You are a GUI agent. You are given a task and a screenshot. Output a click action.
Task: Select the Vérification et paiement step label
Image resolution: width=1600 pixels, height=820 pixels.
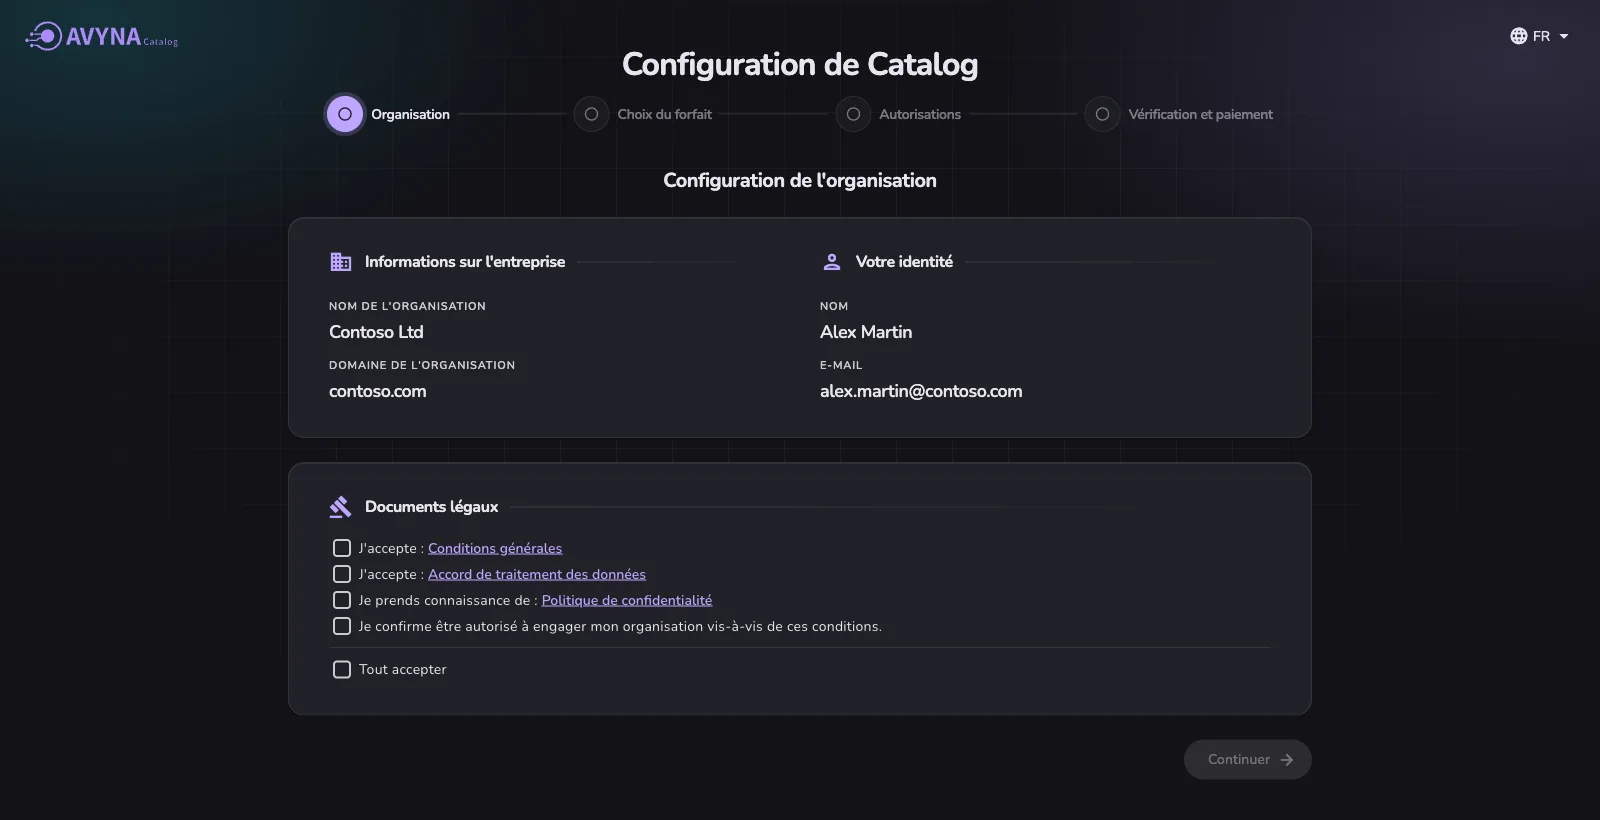[x=1200, y=114]
